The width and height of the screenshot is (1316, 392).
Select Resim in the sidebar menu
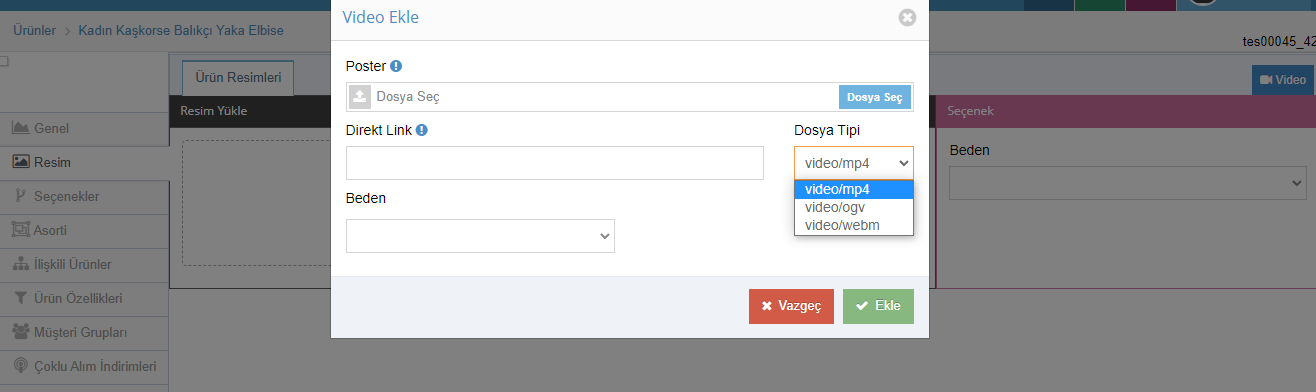pyautogui.click(x=84, y=163)
